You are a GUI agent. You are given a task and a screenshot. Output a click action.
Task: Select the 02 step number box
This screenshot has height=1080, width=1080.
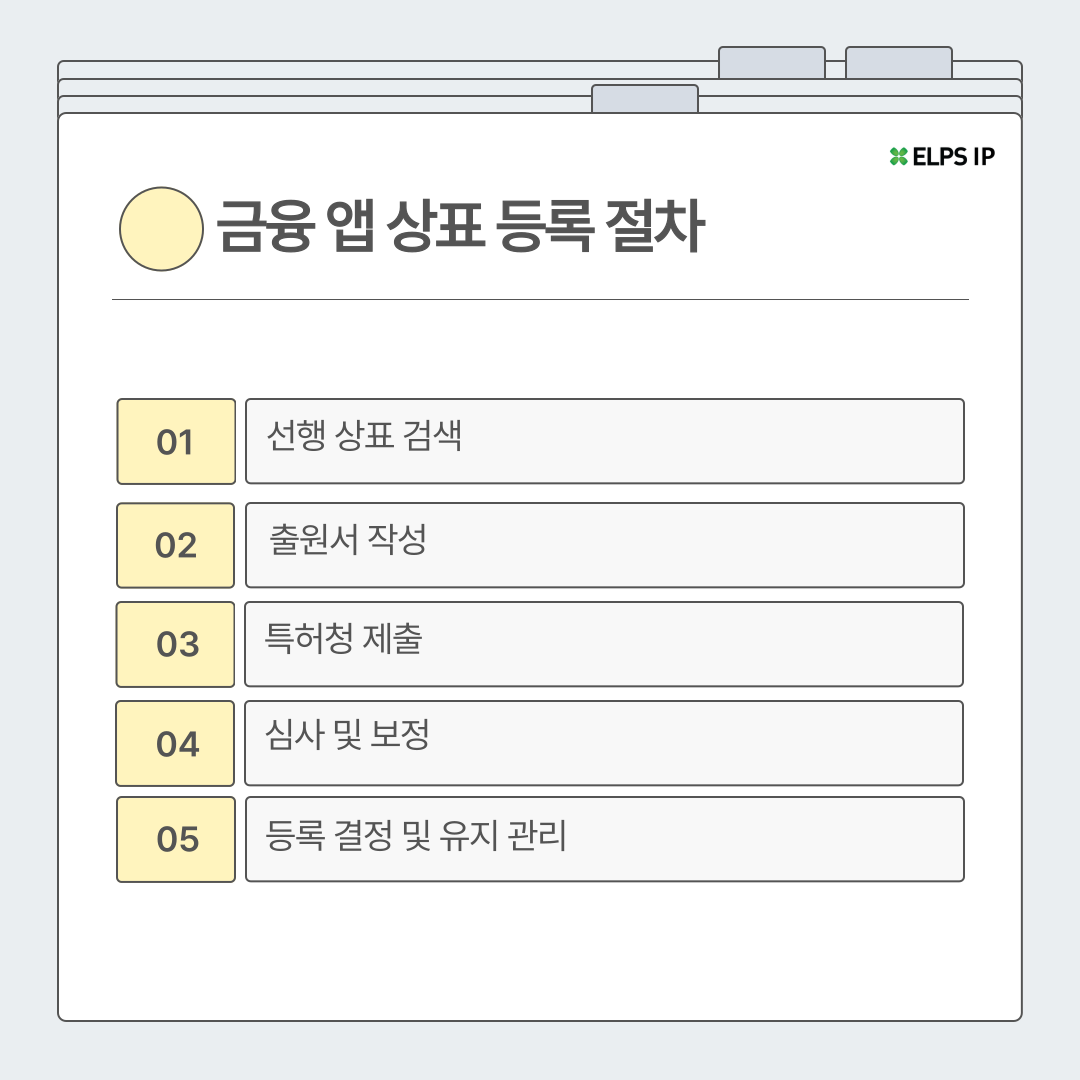pos(176,545)
